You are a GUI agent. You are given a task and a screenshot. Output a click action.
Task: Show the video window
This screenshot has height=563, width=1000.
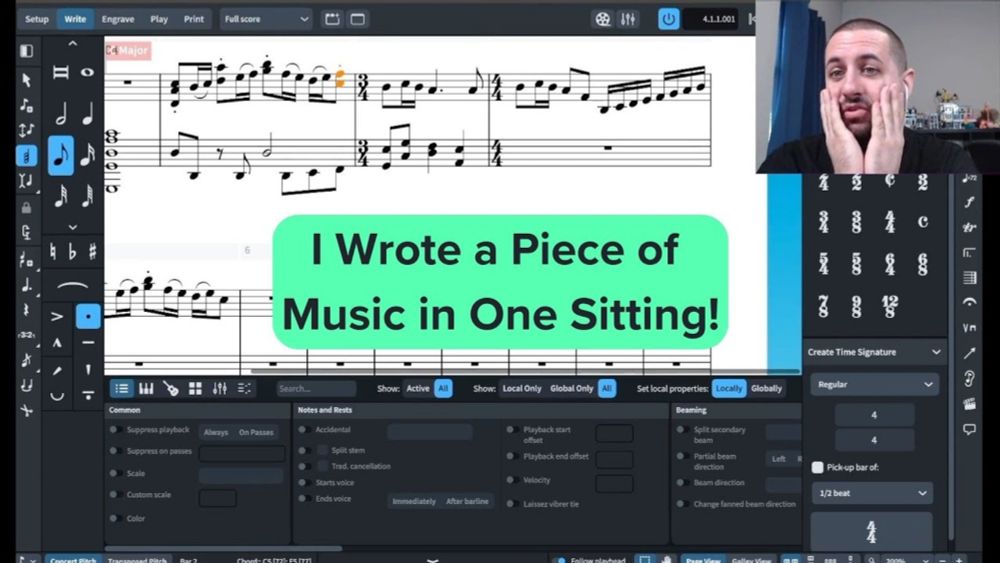[603, 19]
